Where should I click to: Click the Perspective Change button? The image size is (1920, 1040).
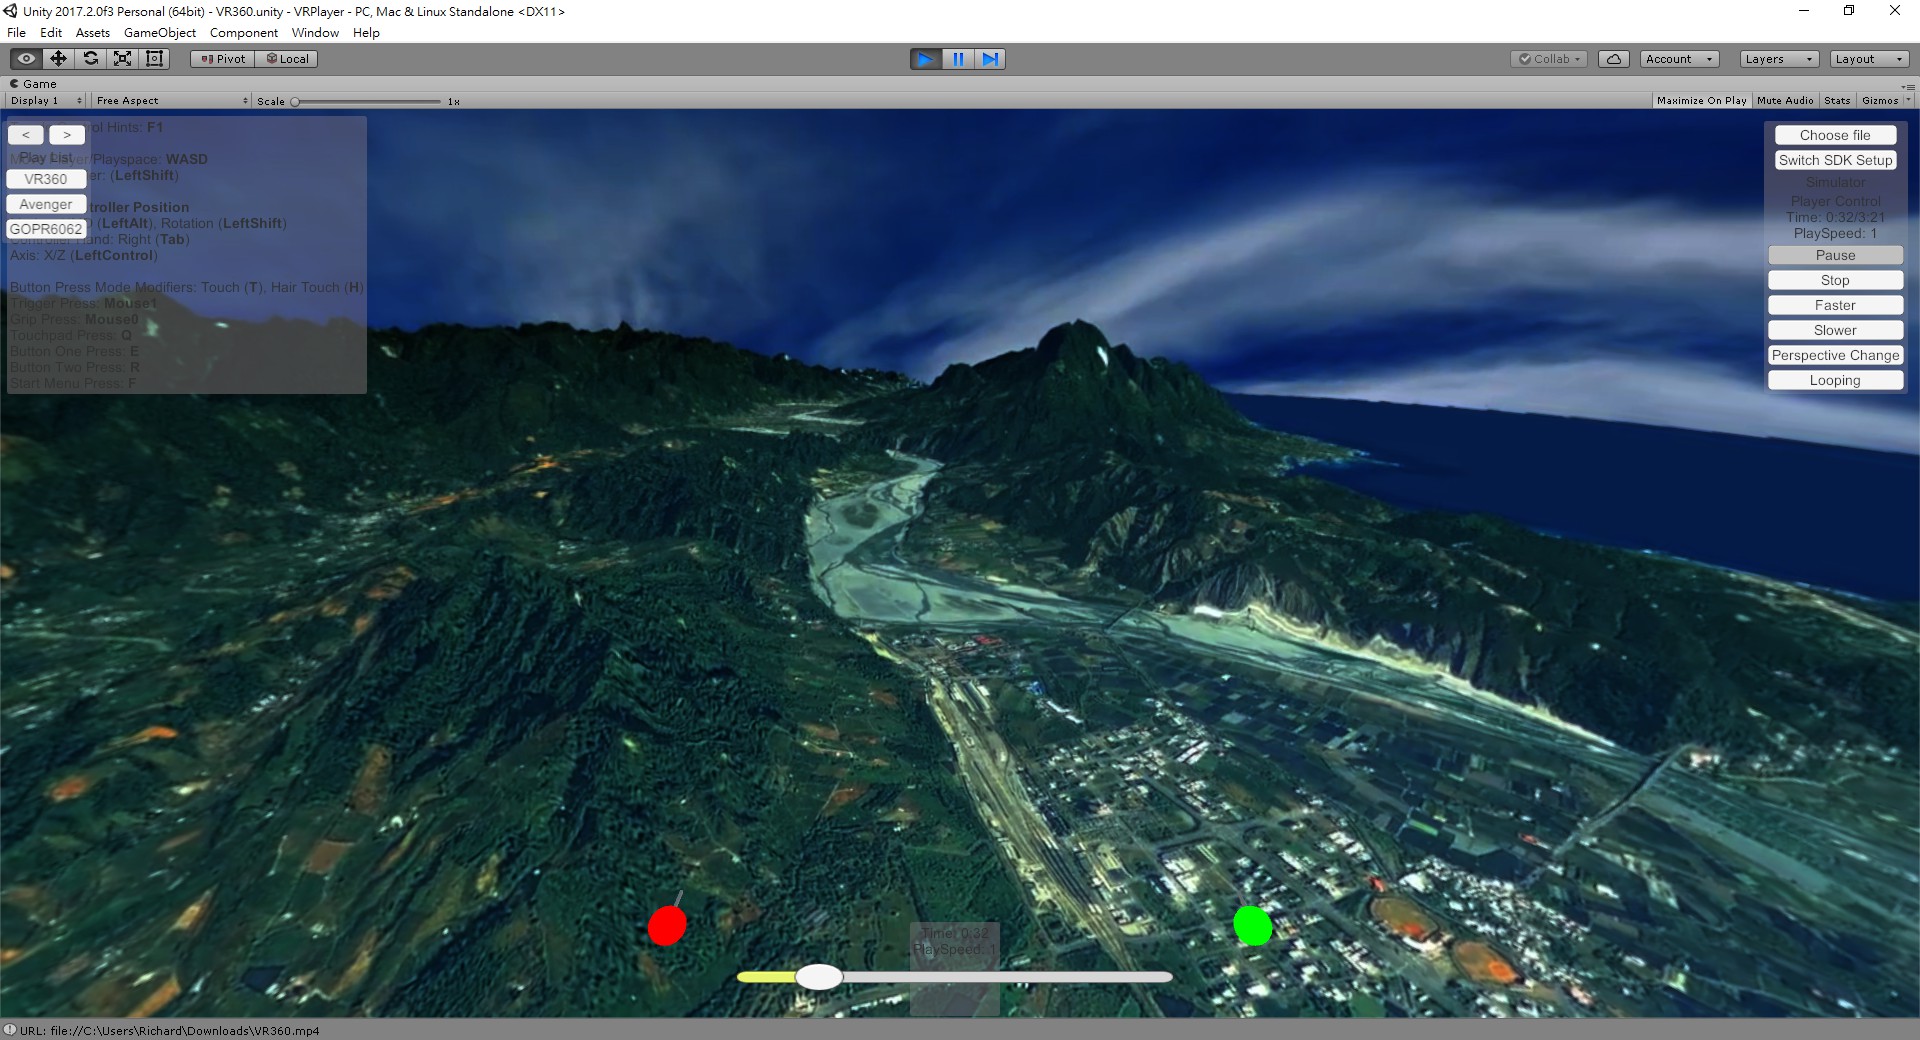(x=1835, y=355)
